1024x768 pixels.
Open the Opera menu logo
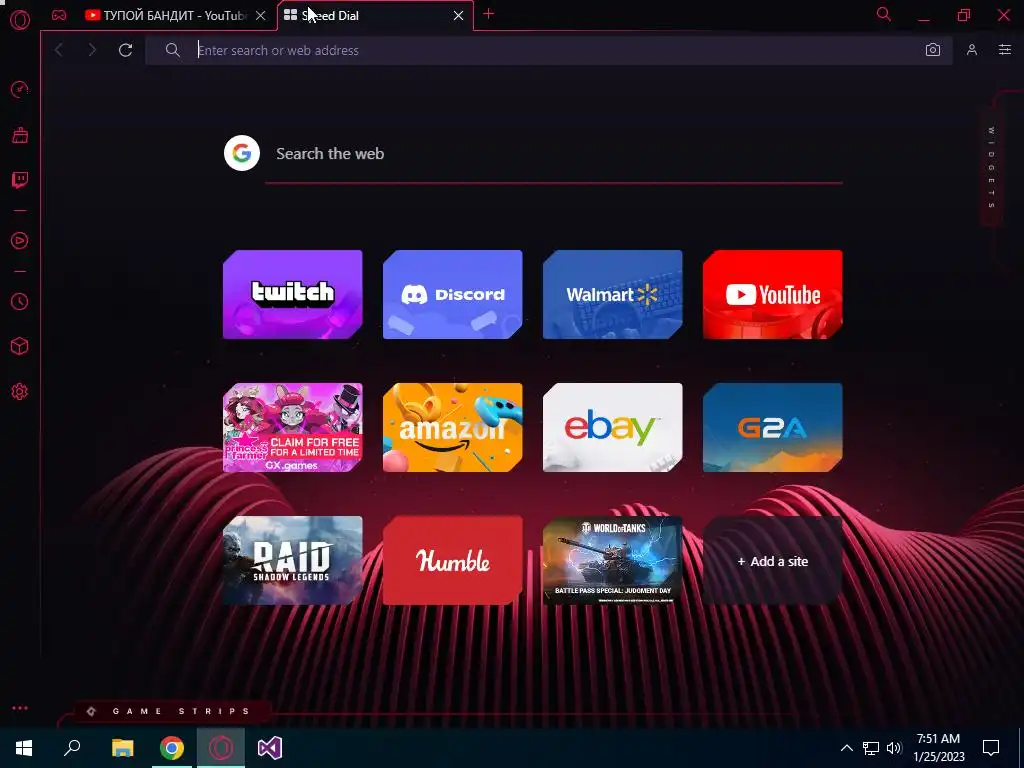(x=20, y=20)
